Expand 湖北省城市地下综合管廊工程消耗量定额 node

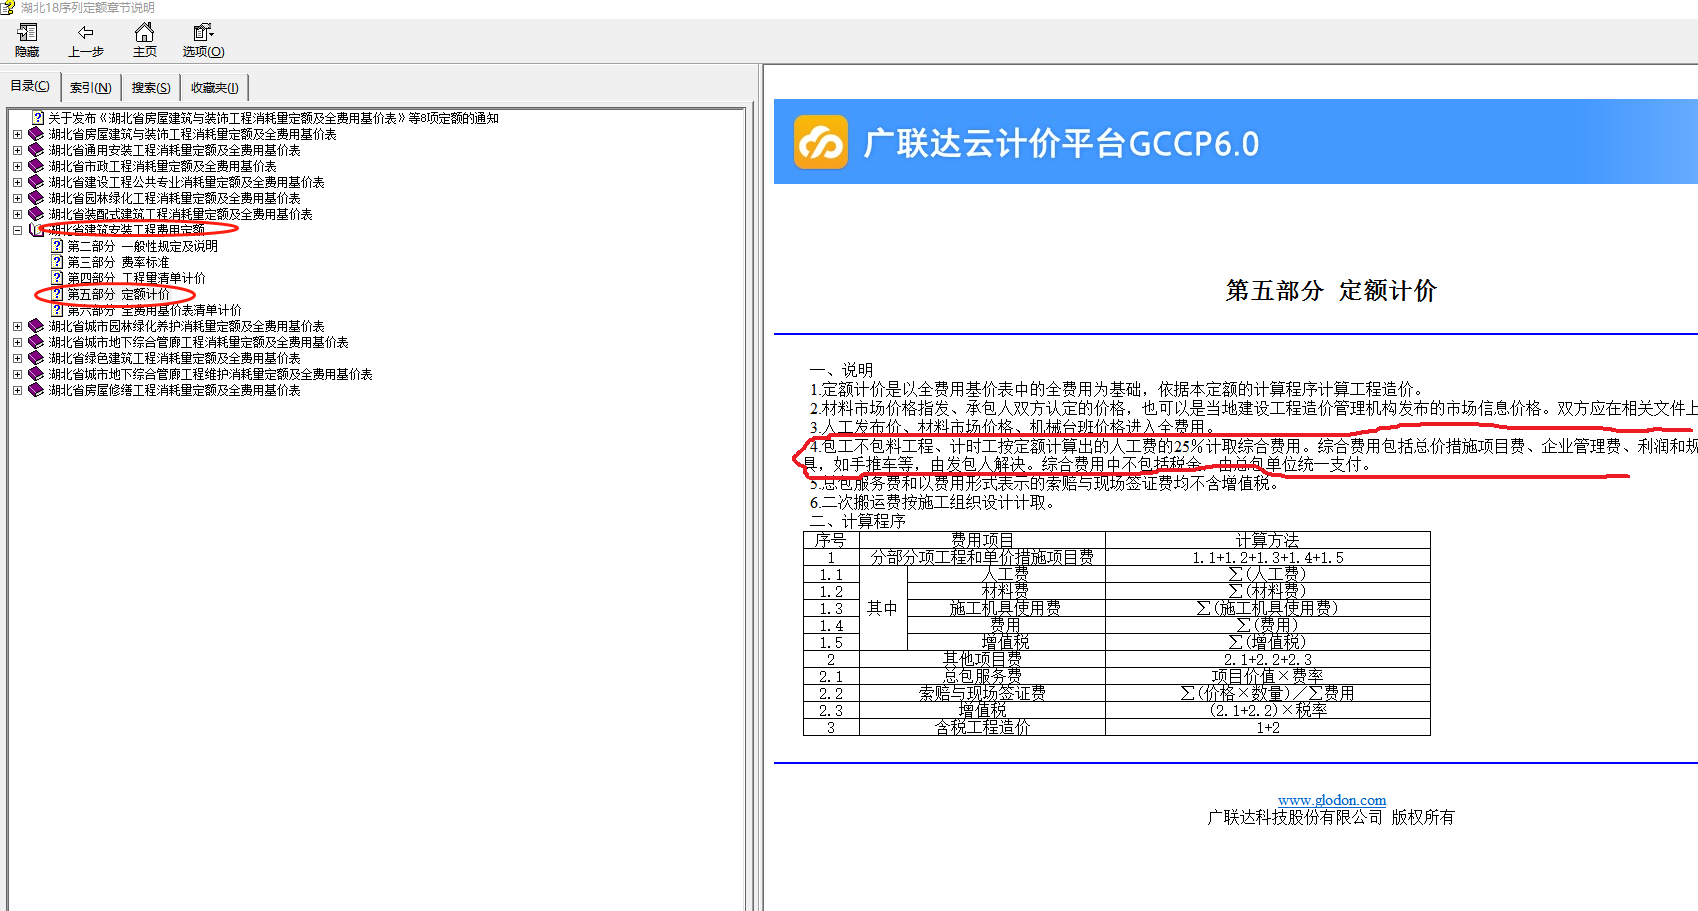[x=17, y=342]
